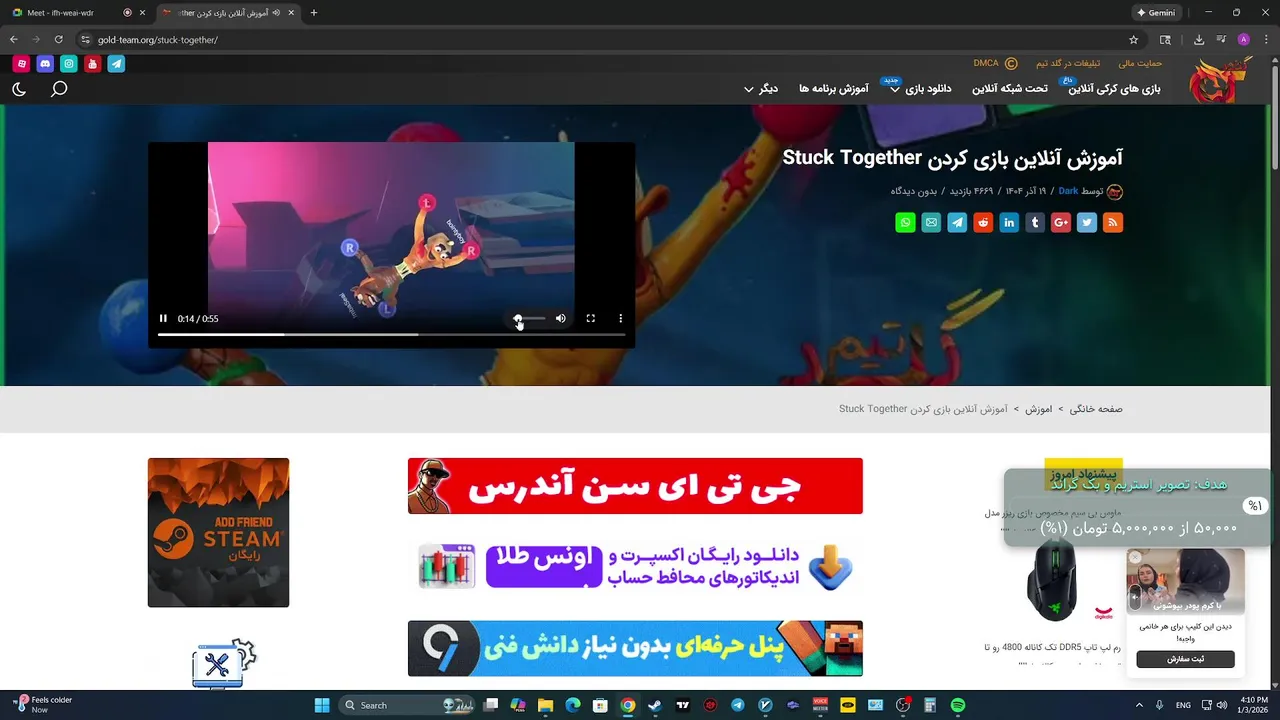Expand the دیگر menu
The width and height of the screenshot is (1280, 720).
pos(761,89)
